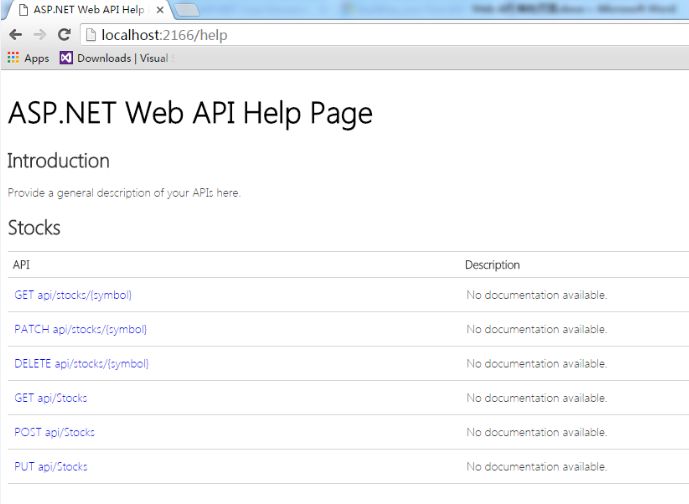
Task: Open the PATCH api/stocks/{symbol} link
Action: tap(80, 329)
